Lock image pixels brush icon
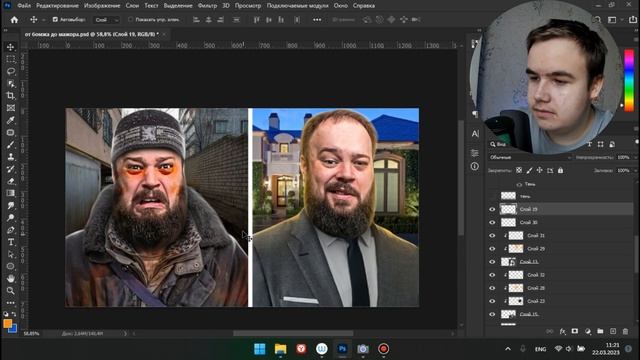The height and width of the screenshot is (360, 640). [529, 170]
